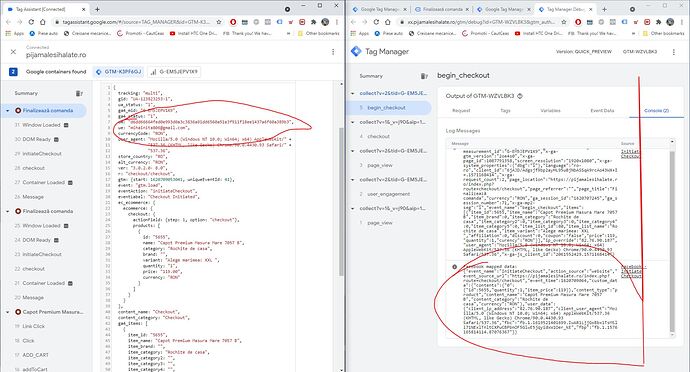The image size is (690, 372).
Task: Switch to the Request tab
Action: coord(461,110)
